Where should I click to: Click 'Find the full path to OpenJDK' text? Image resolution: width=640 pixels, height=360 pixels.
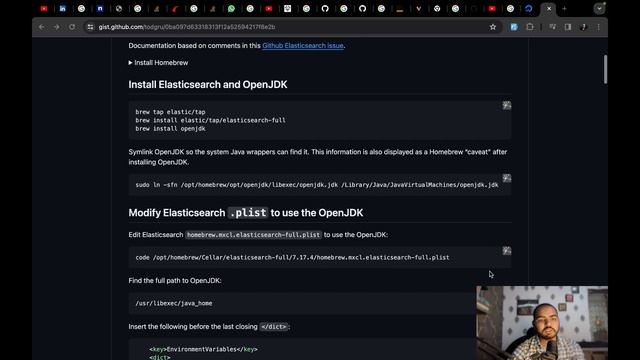pos(175,281)
